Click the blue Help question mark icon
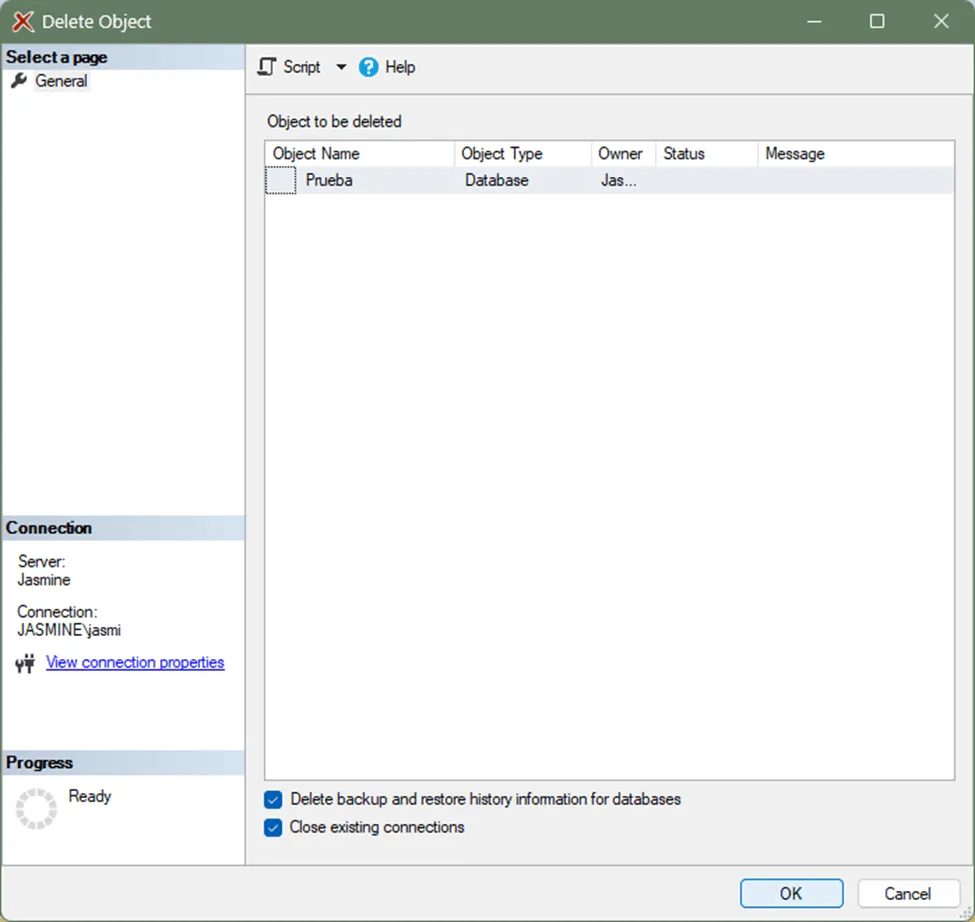975x922 pixels. pos(369,67)
